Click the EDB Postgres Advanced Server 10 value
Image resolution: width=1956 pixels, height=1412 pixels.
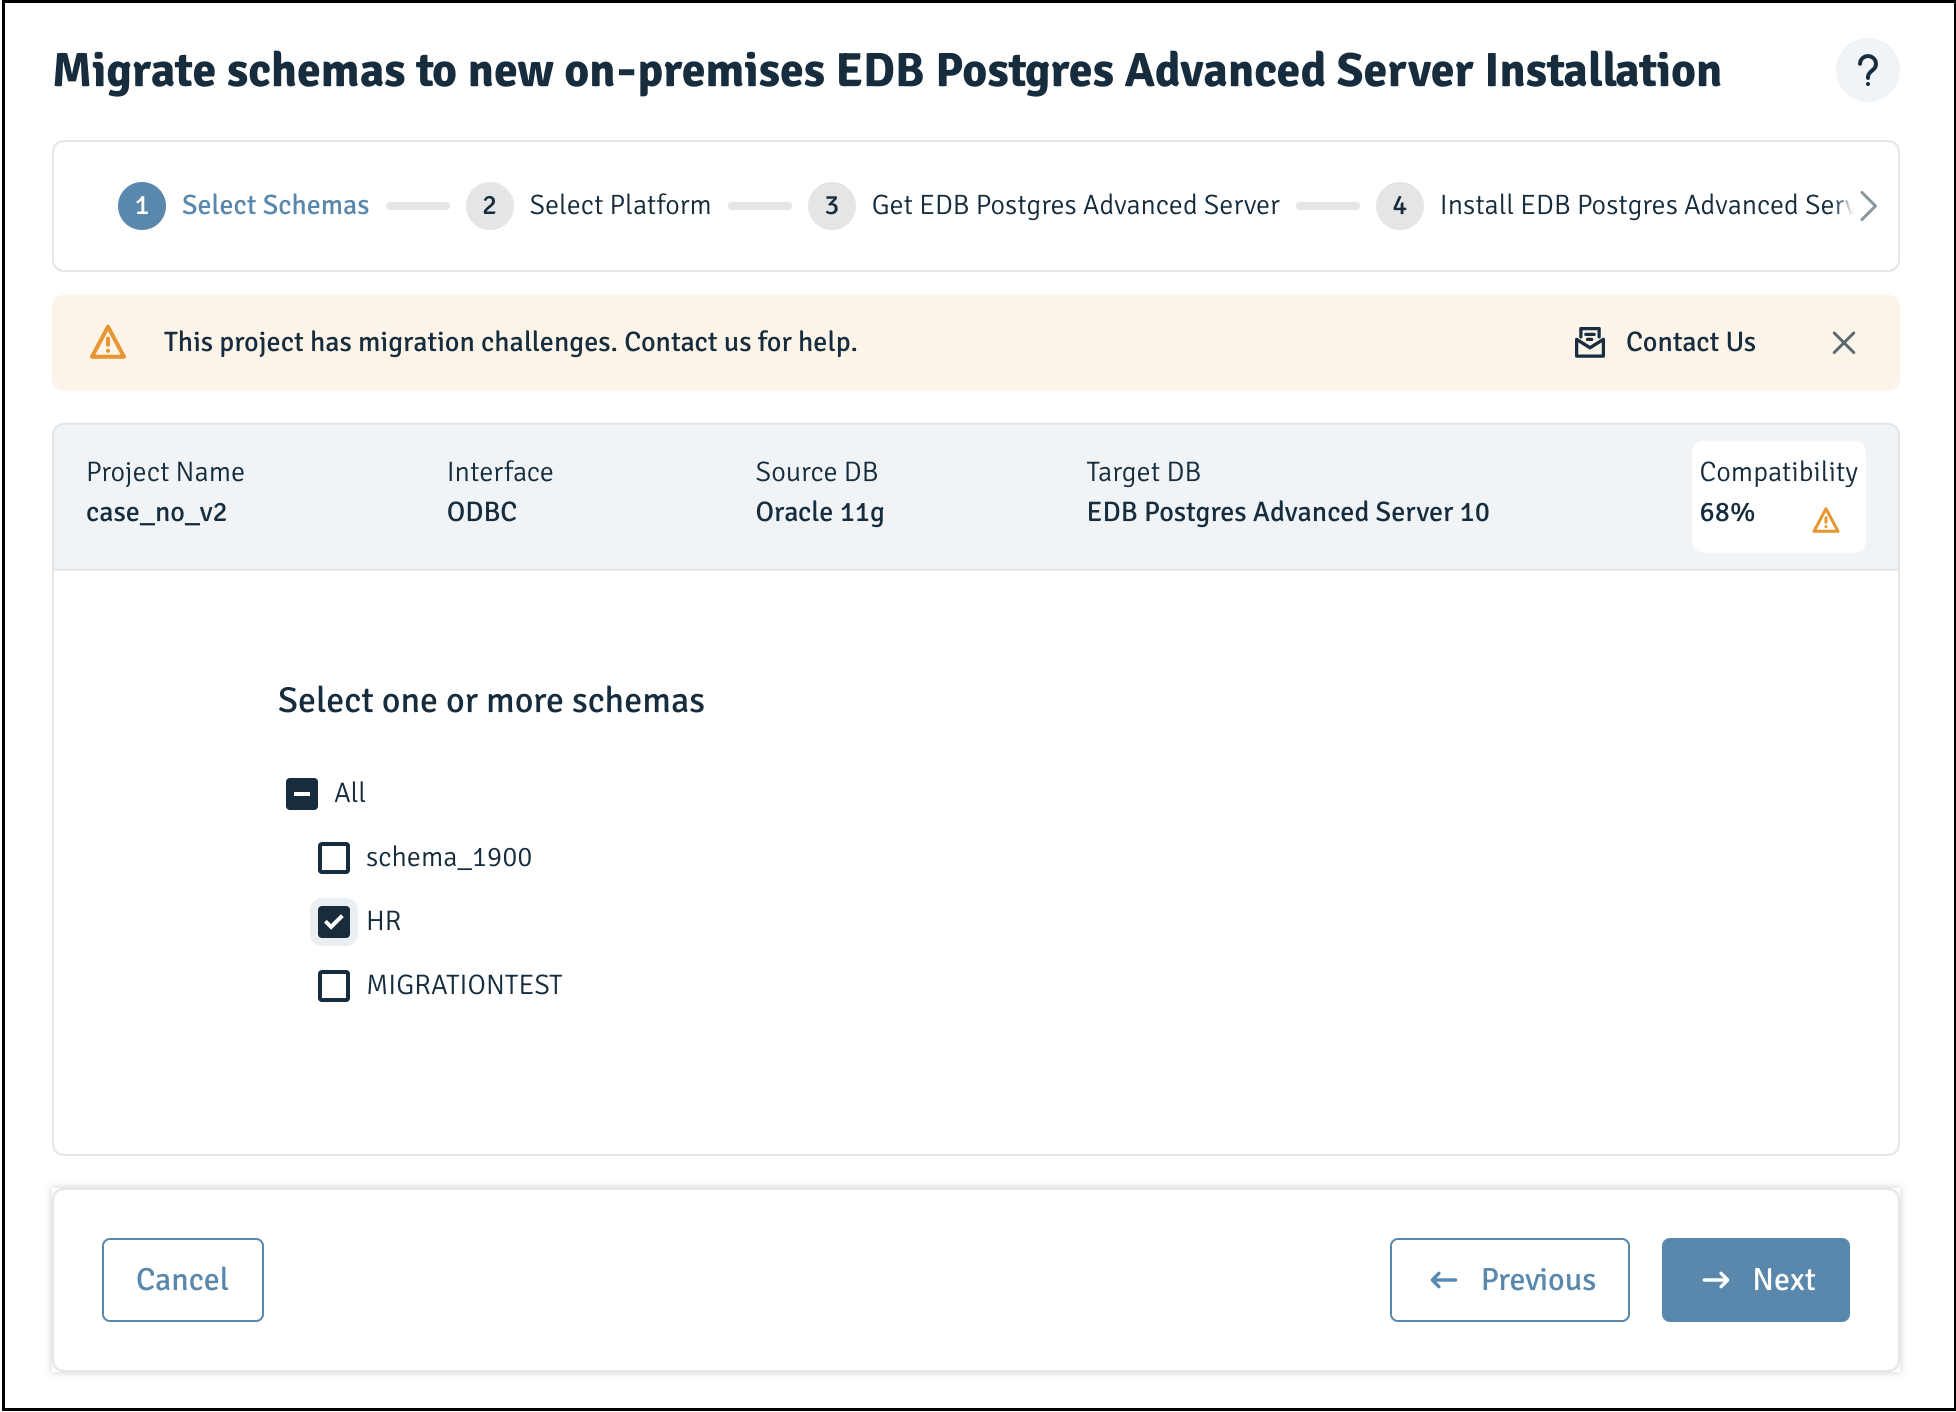(x=1288, y=512)
